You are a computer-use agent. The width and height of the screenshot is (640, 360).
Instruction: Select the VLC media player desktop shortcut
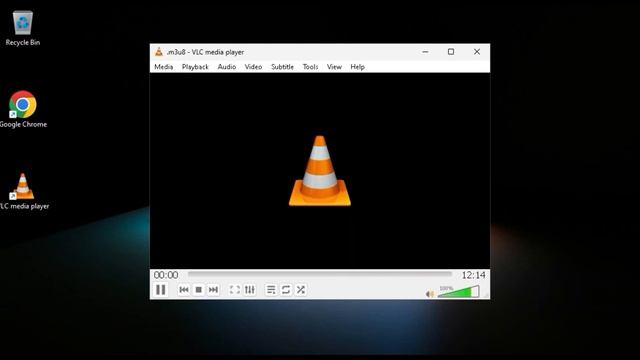click(x=24, y=192)
